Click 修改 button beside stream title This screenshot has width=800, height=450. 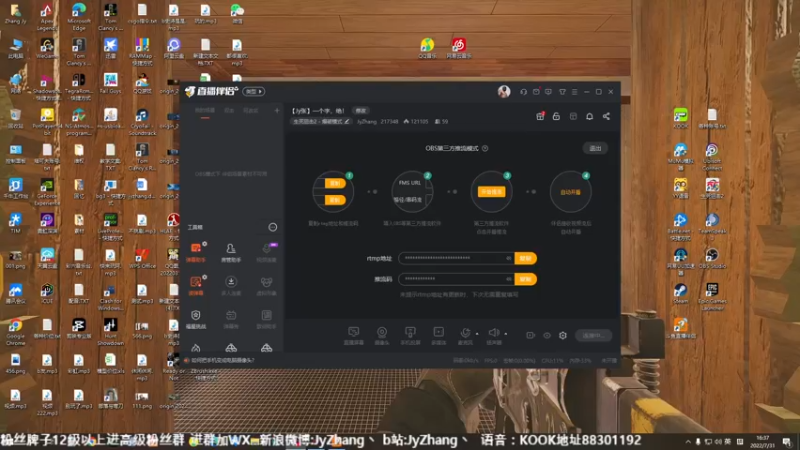[x=361, y=111]
